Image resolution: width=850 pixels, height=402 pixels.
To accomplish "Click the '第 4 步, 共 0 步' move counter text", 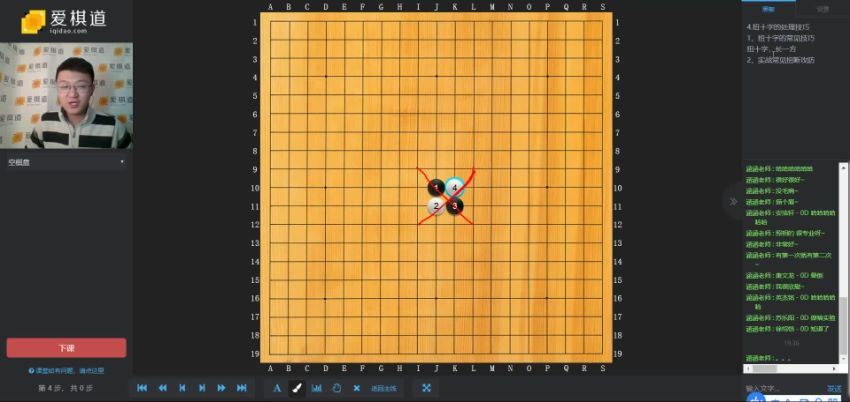I will point(66,388).
